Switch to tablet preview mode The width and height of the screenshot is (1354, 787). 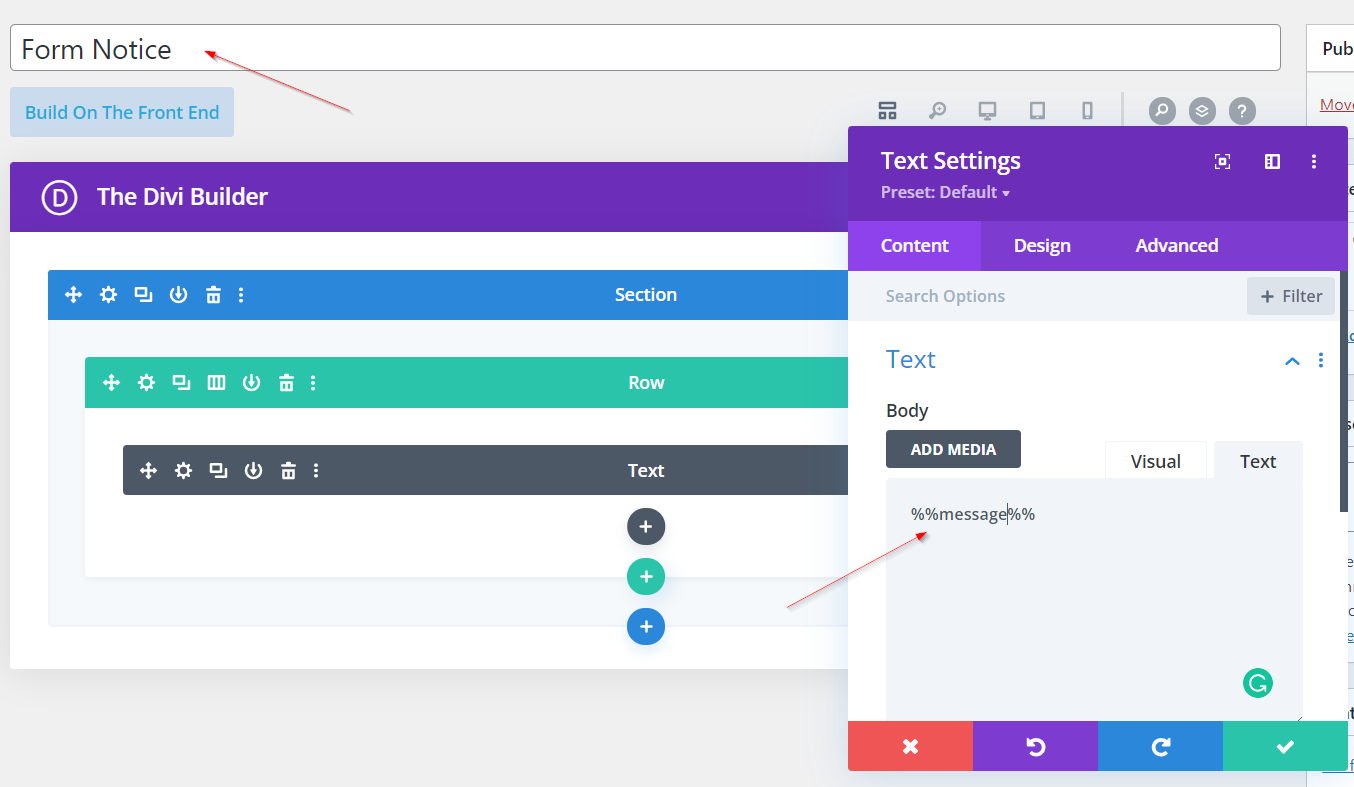click(x=1037, y=111)
